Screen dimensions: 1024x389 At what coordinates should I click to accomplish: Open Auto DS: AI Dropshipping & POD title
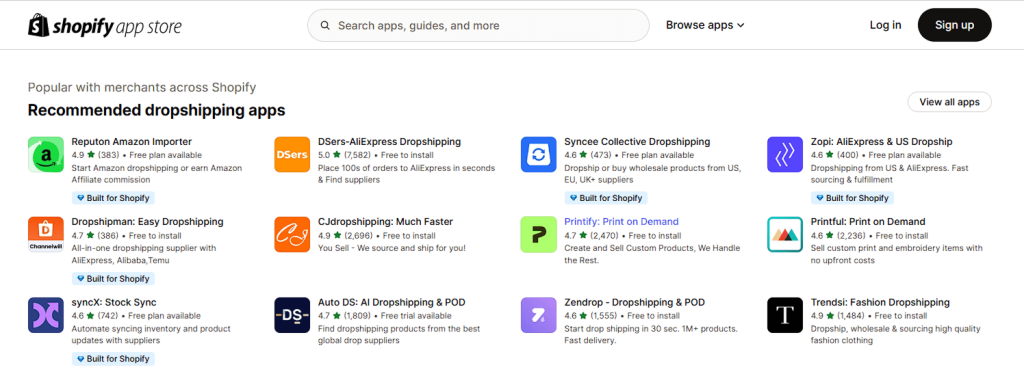391,303
